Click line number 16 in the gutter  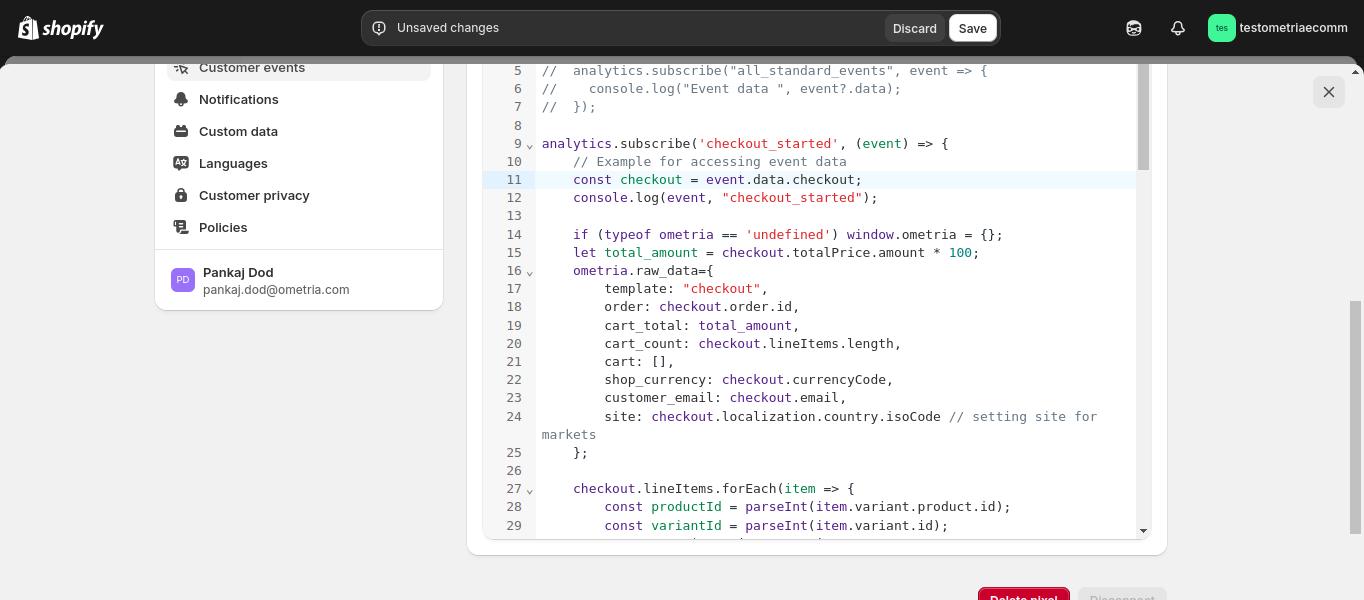tap(514, 271)
